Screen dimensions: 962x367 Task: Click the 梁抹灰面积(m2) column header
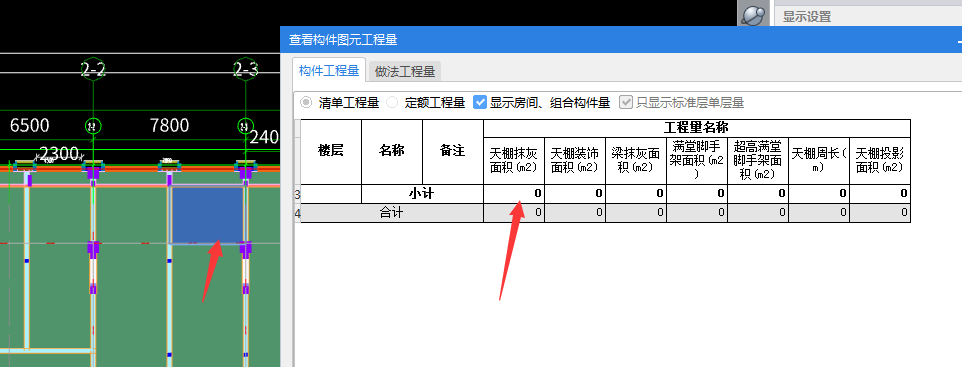(636, 160)
